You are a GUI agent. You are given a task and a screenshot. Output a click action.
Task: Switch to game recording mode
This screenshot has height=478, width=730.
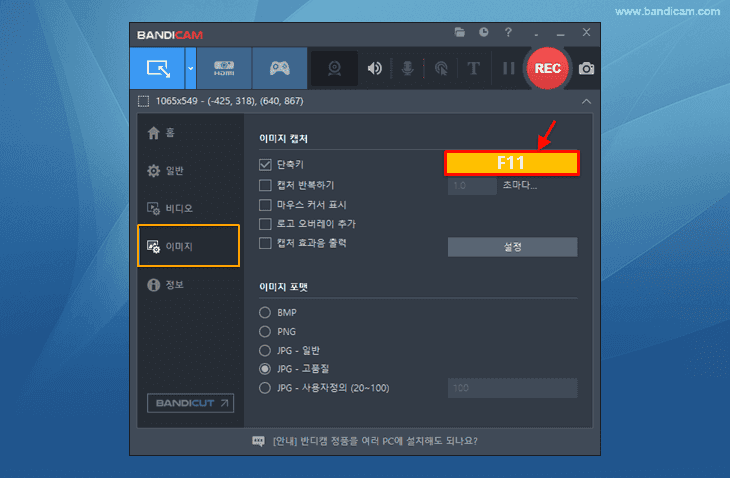coord(279,68)
